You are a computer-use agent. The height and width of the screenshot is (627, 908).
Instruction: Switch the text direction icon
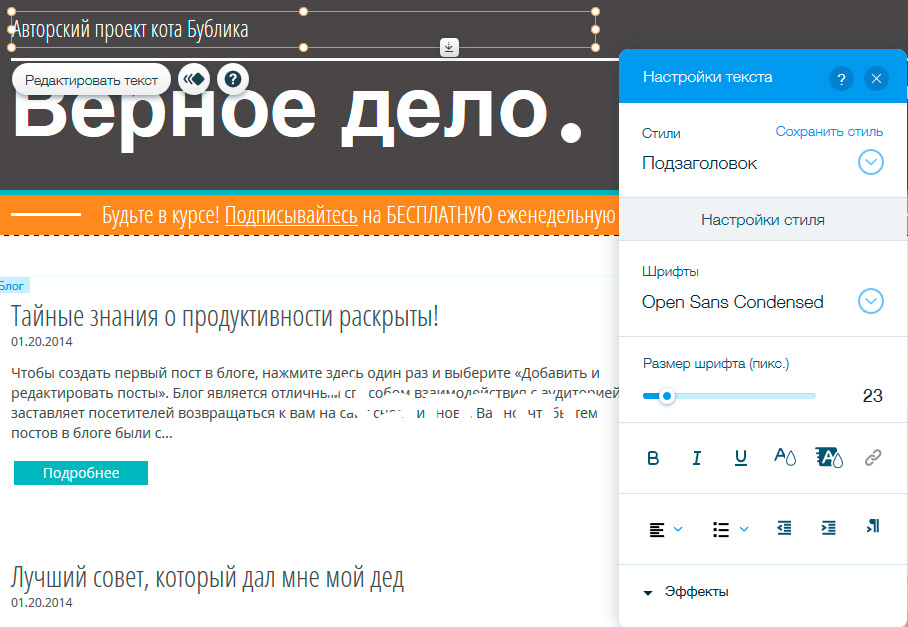coord(872,528)
